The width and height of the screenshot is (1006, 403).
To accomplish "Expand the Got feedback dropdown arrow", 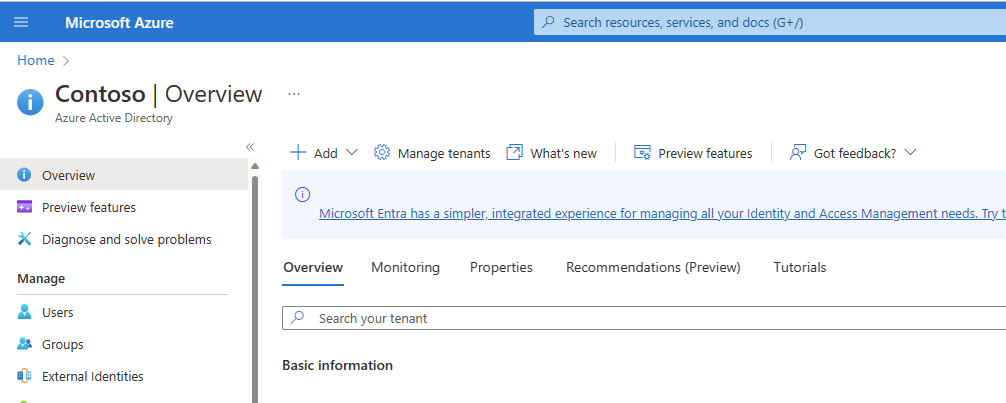I will [910, 153].
